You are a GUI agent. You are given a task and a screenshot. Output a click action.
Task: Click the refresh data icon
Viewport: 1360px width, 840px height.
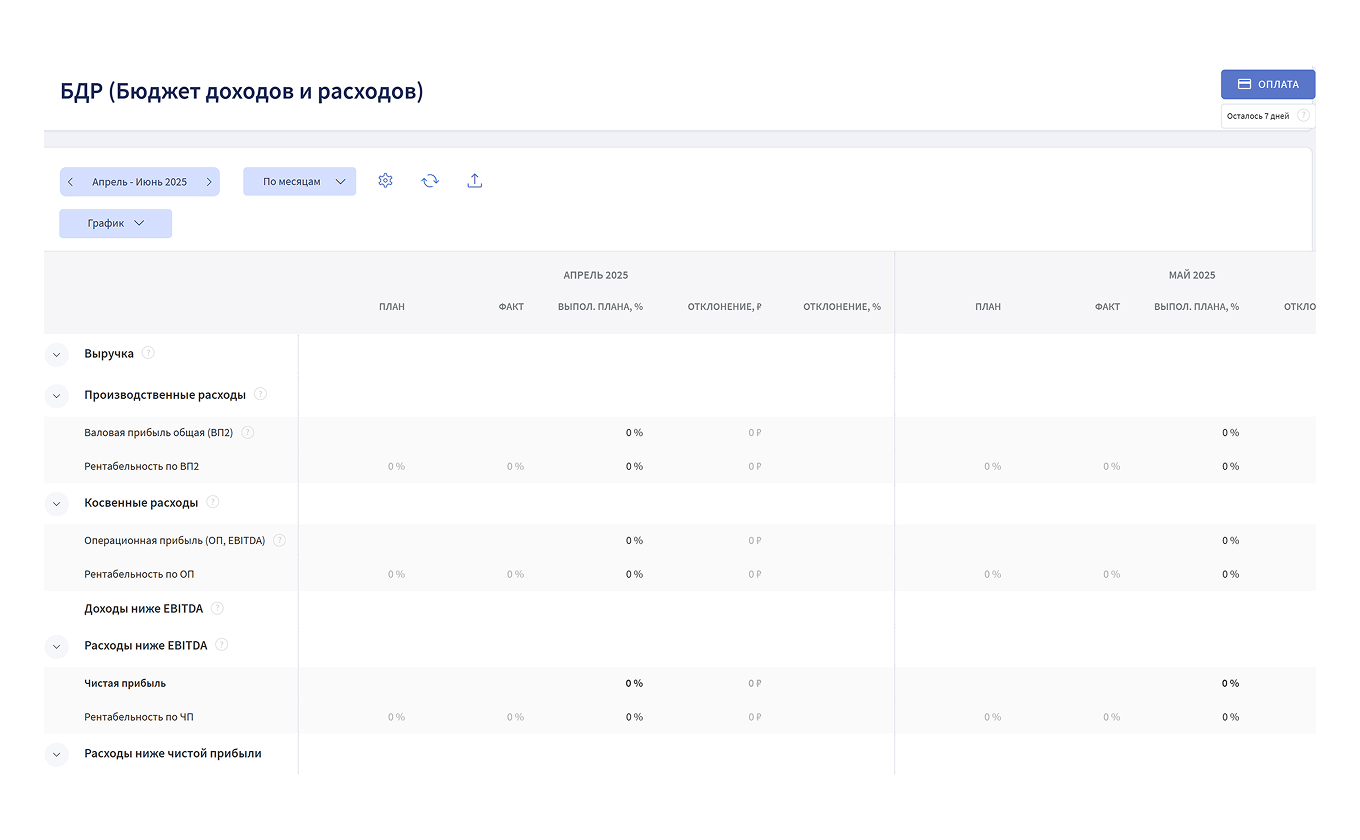point(430,181)
